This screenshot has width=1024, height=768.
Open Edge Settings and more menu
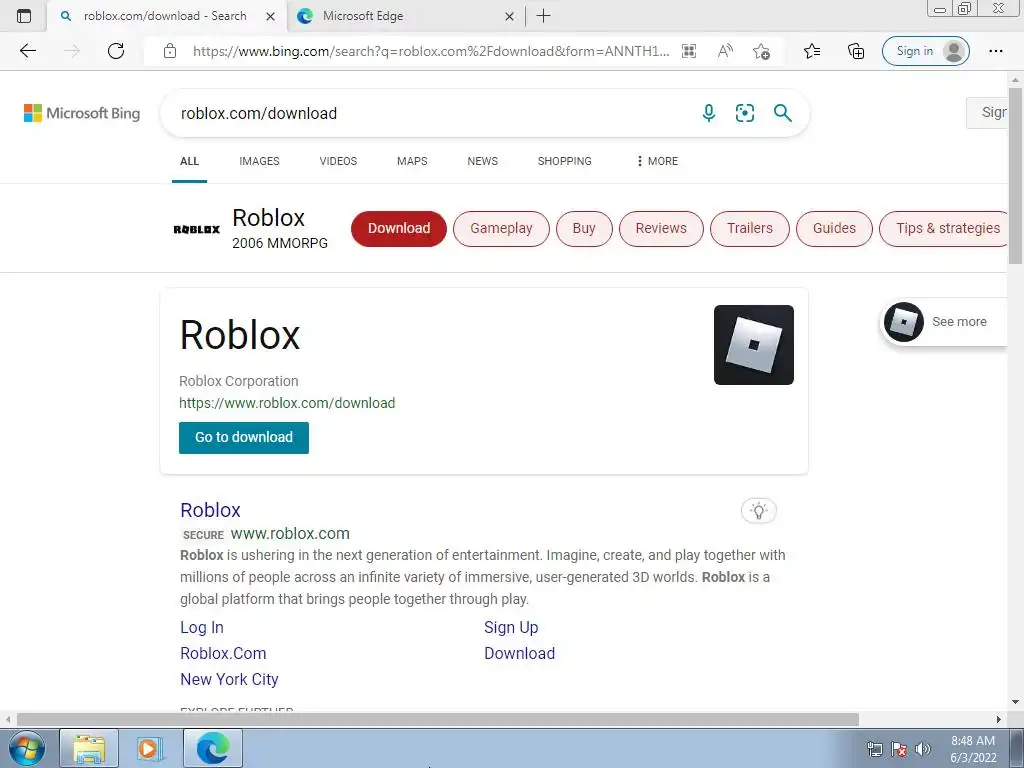(x=995, y=51)
